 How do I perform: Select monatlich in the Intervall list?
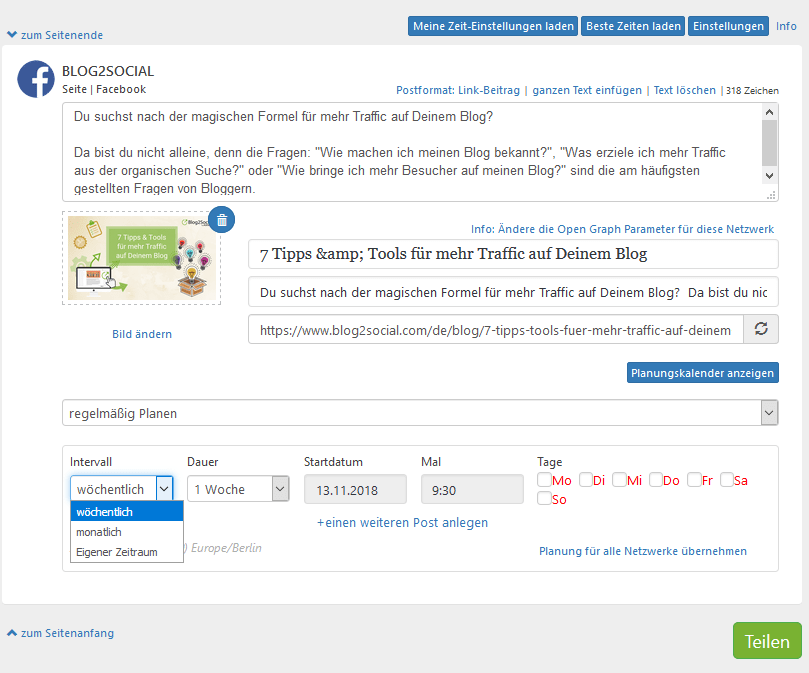[x=127, y=532]
